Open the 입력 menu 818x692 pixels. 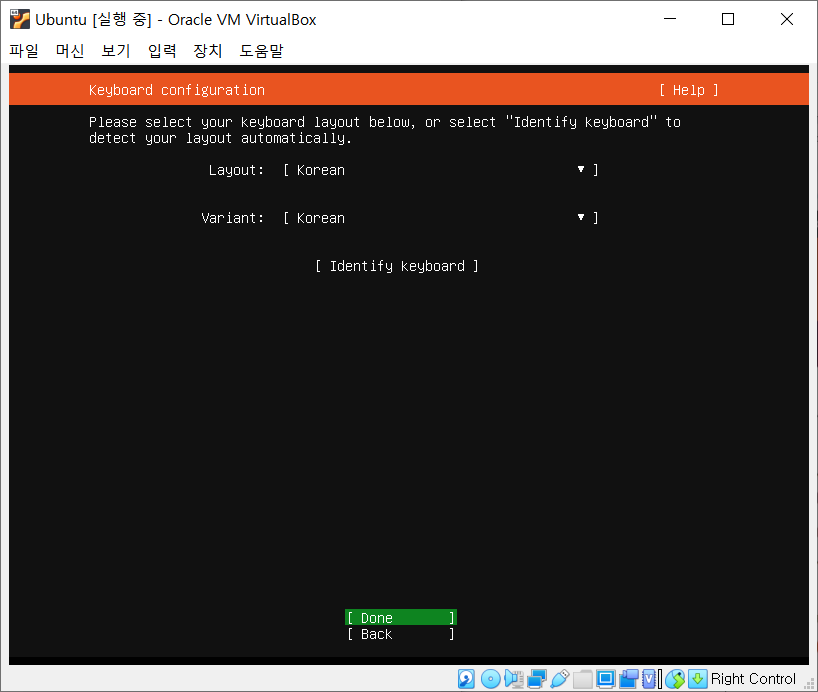(162, 51)
